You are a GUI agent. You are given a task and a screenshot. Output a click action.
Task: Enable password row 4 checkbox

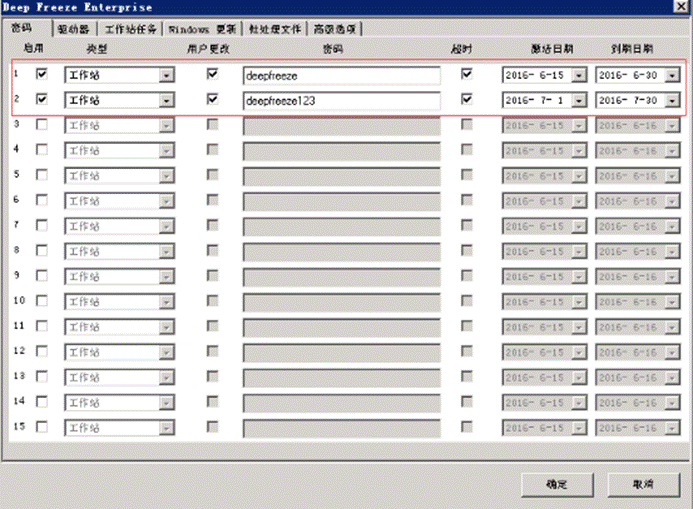coord(42,150)
